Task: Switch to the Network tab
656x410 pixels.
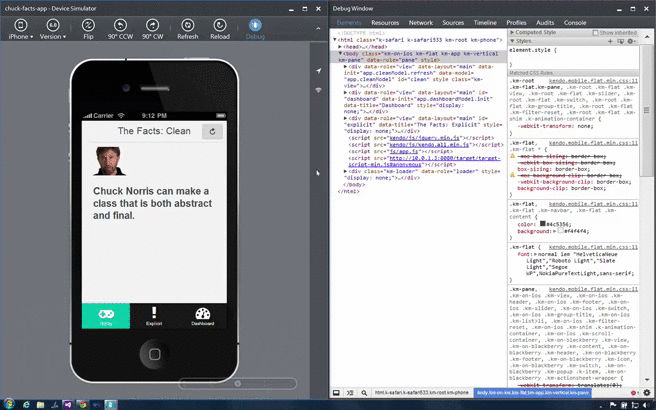Action: pos(420,23)
